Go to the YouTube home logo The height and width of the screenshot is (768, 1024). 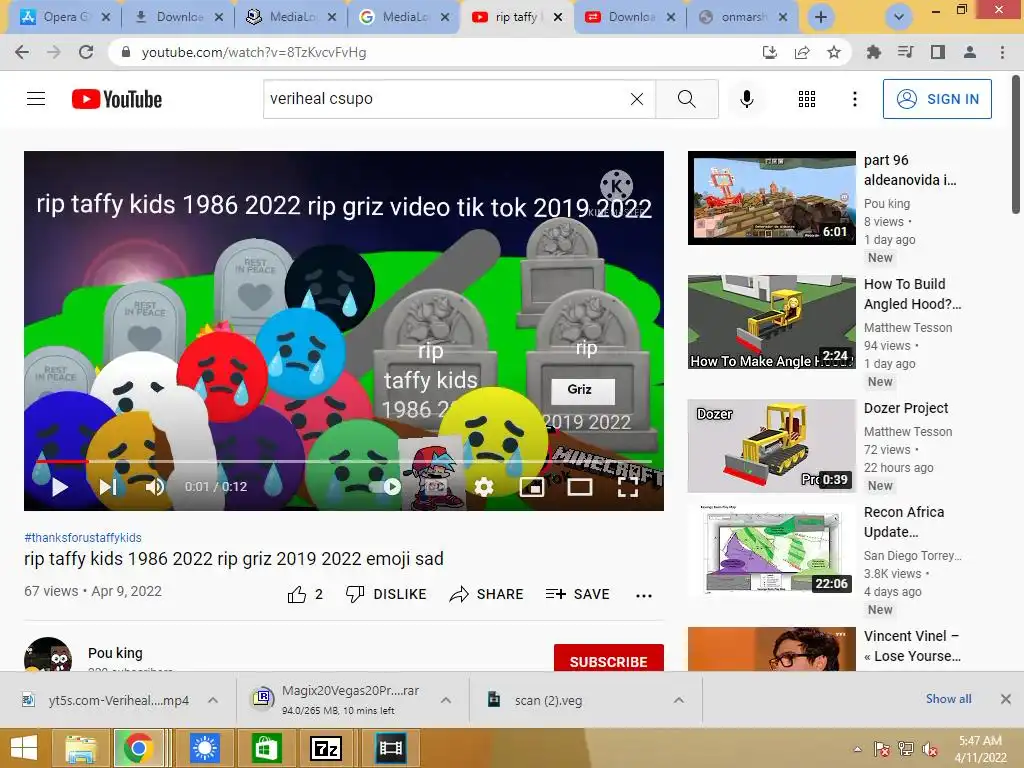tap(117, 99)
